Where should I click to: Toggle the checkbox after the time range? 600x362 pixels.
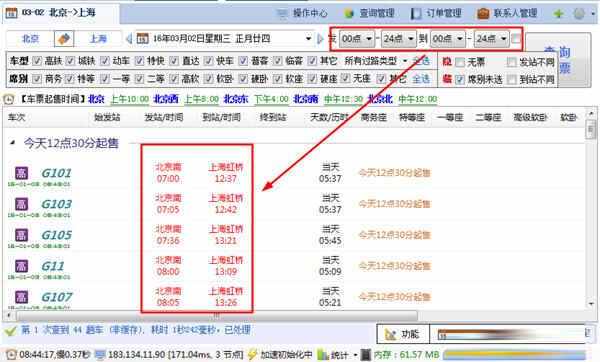pyautogui.click(x=516, y=39)
